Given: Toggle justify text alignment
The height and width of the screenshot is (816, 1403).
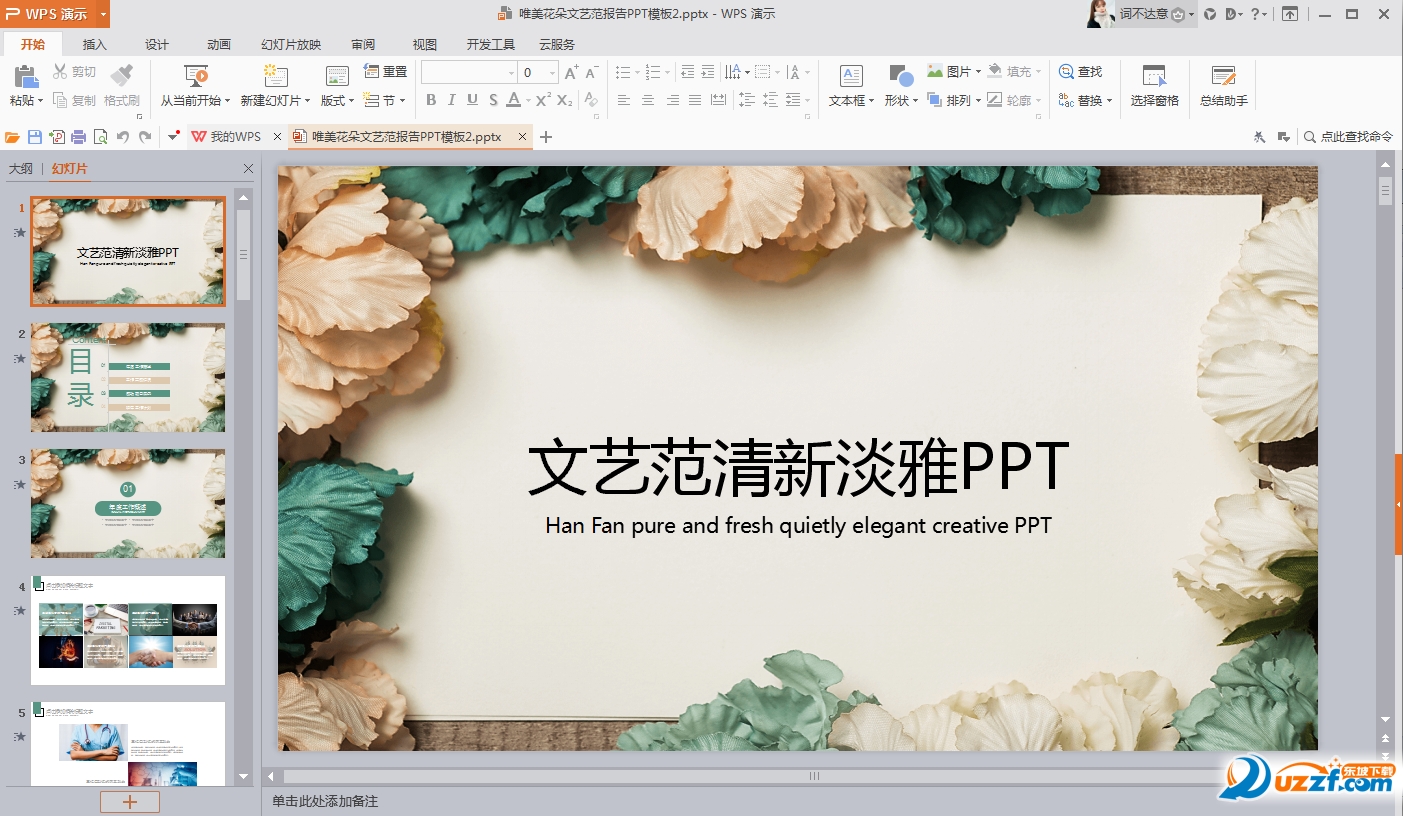Looking at the screenshot, I should (x=695, y=100).
